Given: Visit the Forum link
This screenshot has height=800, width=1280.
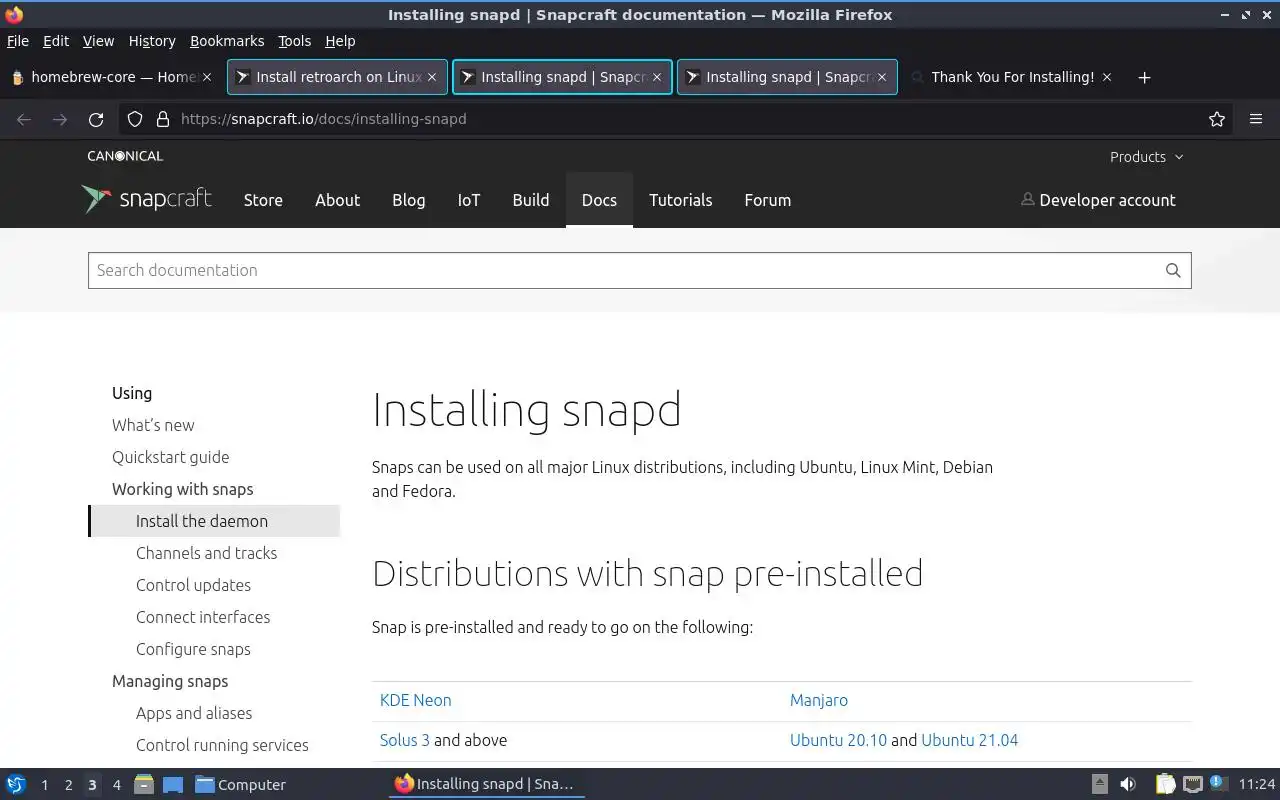Looking at the screenshot, I should 768,200.
